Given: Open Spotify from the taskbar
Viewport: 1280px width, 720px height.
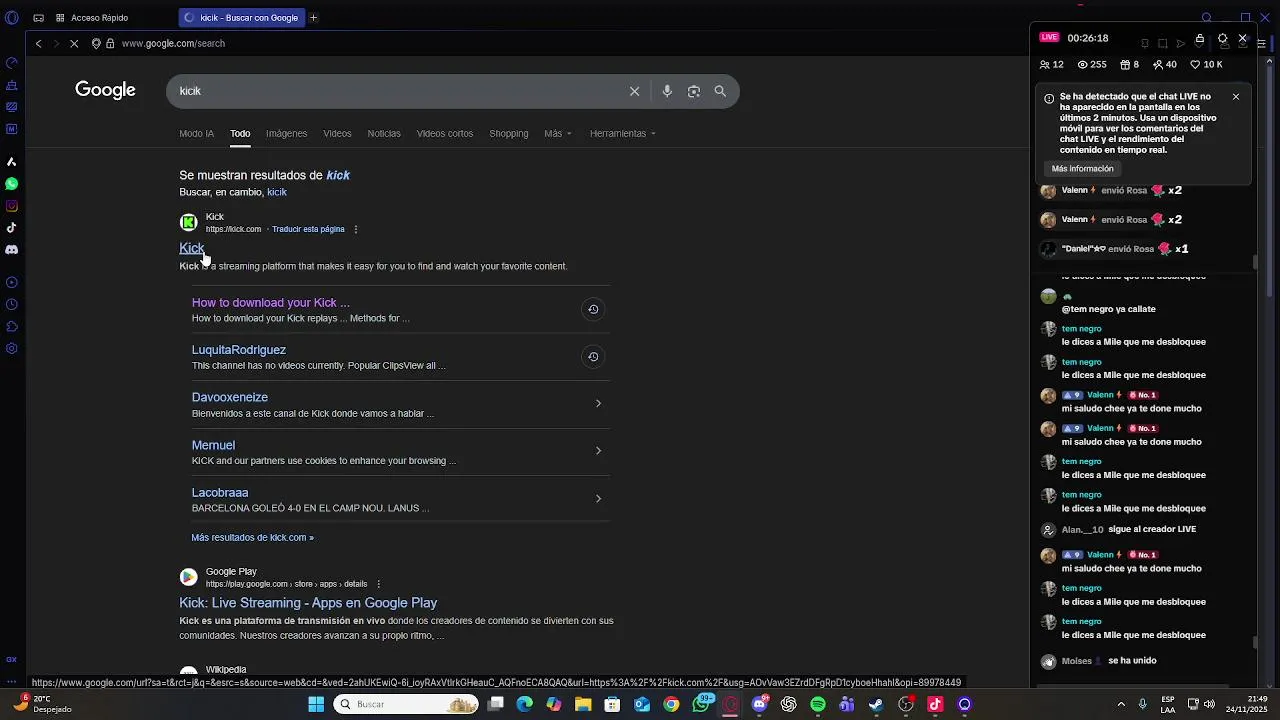Looking at the screenshot, I should [x=818, y=704].
